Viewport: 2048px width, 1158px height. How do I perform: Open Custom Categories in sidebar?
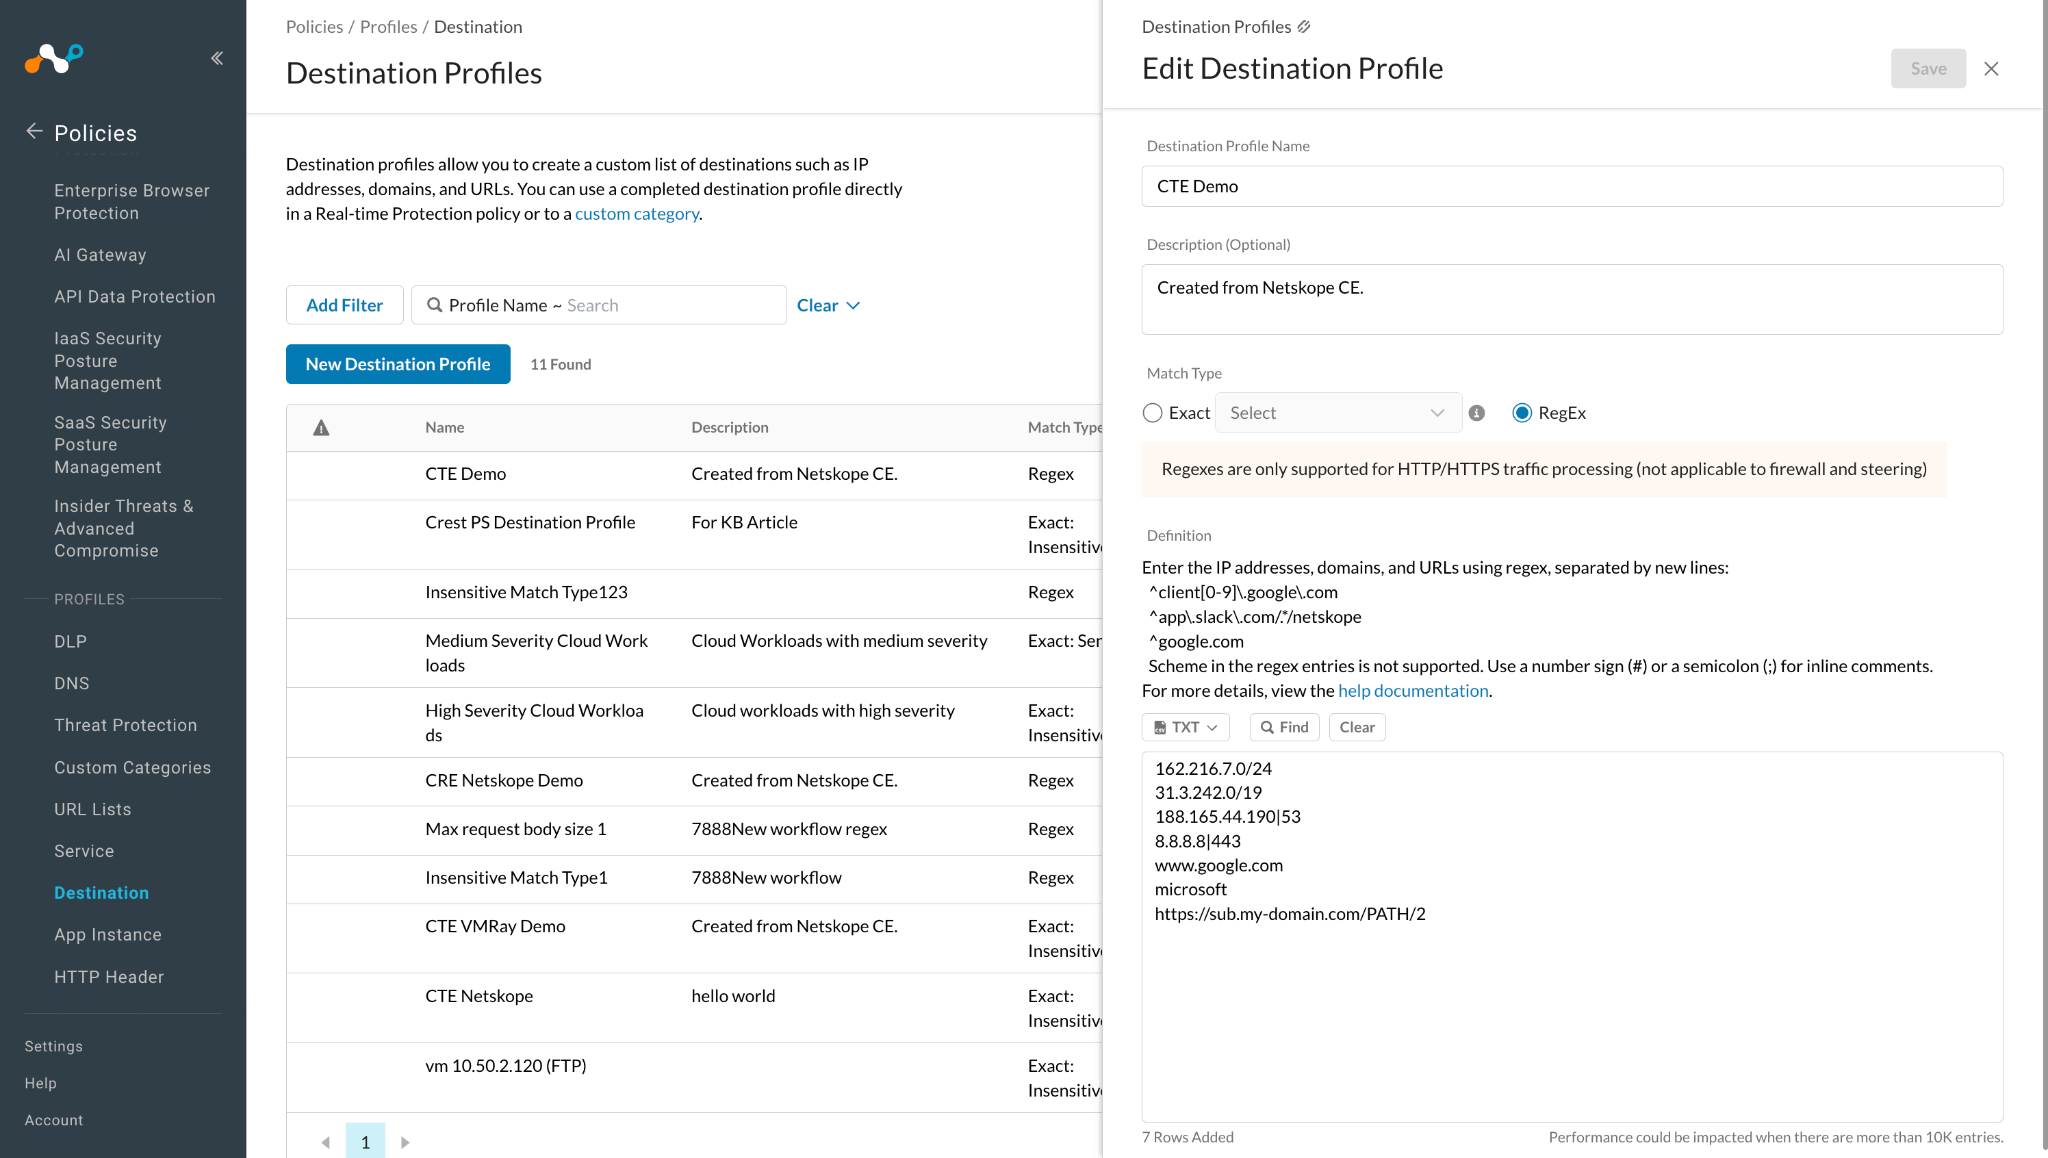tap(132, 767)
